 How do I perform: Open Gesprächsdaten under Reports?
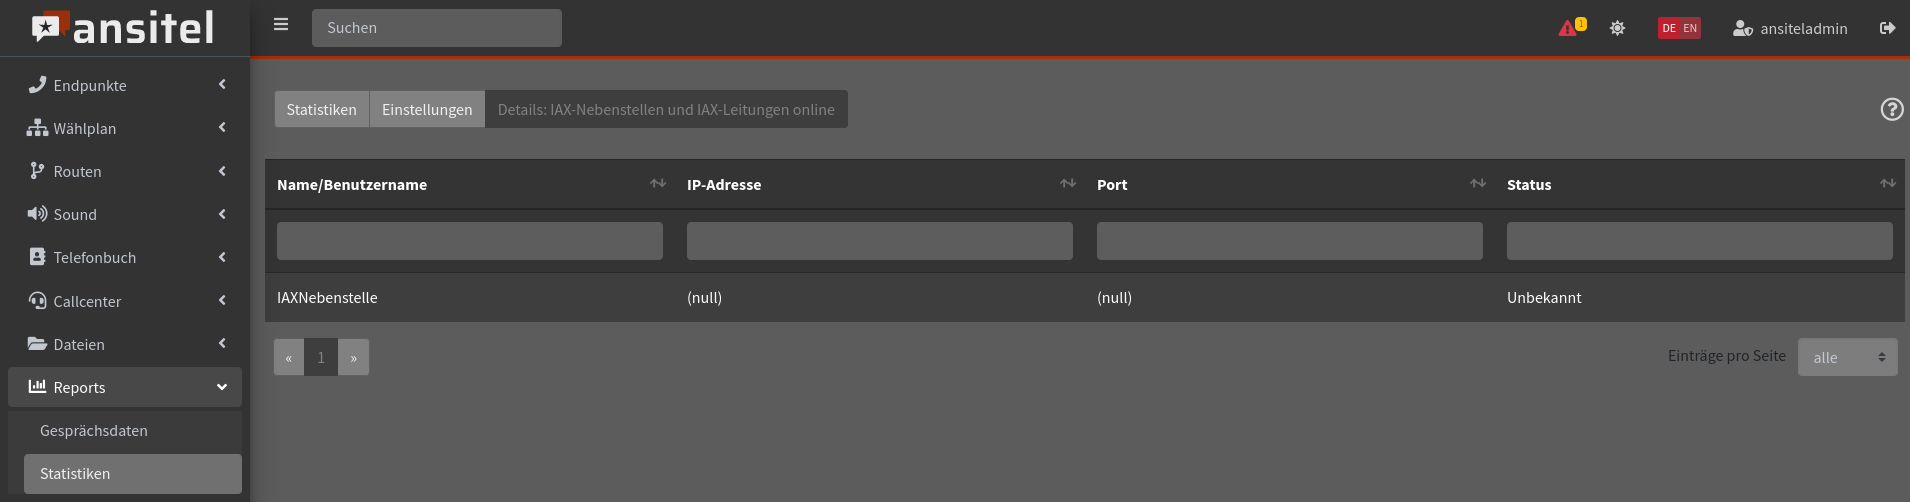pyautogui.click(x=94, y=431)
